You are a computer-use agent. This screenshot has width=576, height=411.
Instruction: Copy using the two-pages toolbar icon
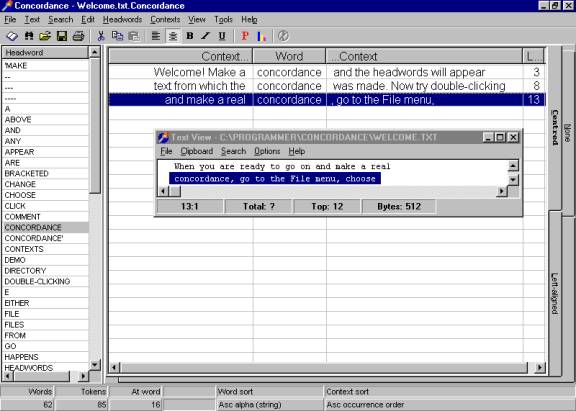118,36
